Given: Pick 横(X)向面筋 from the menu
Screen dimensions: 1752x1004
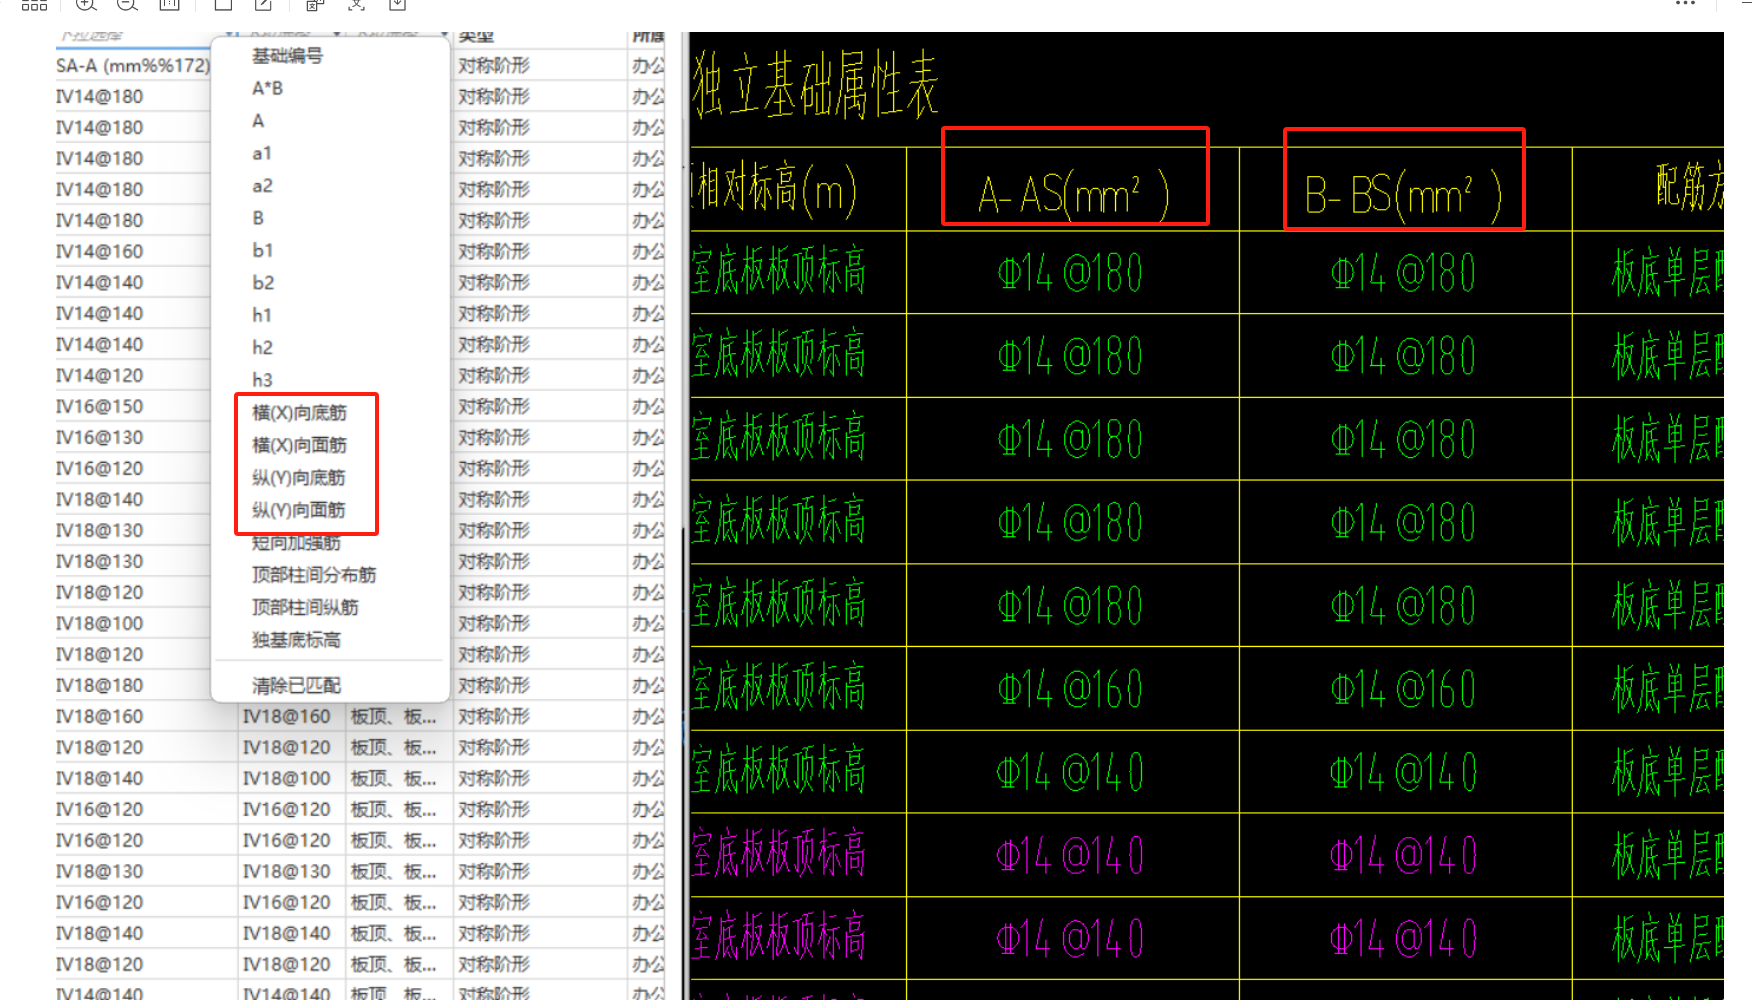Looking at the screenshot, I should point(299,445).
